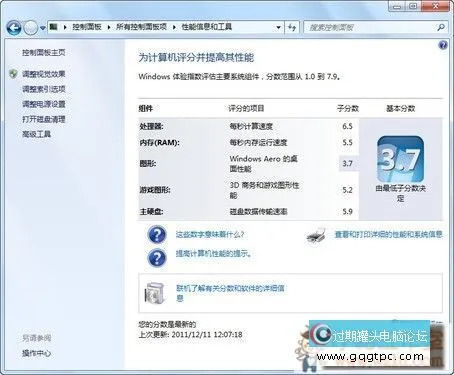Go back with the navigation arrow

point(14,28)
